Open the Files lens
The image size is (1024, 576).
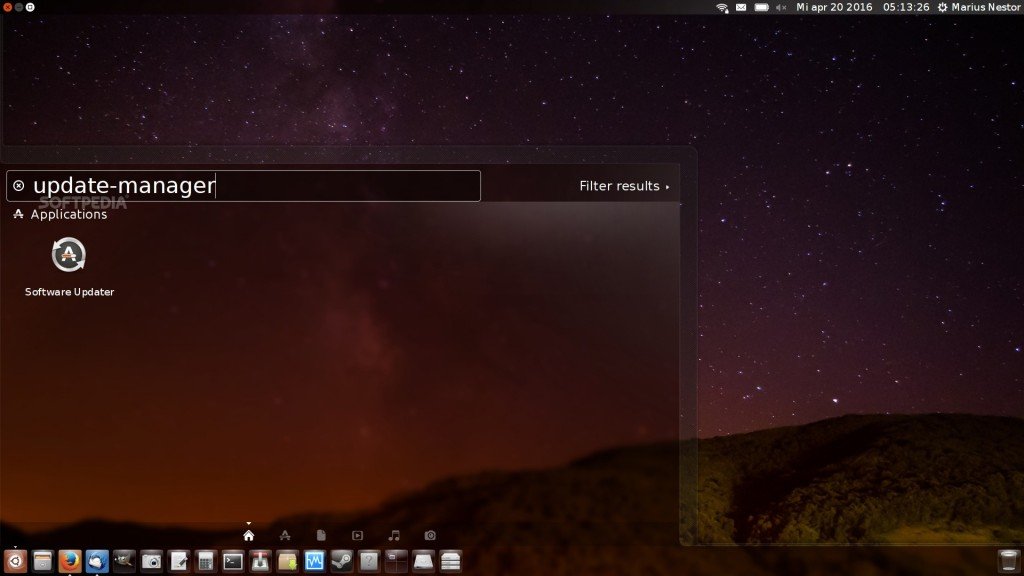321,535
